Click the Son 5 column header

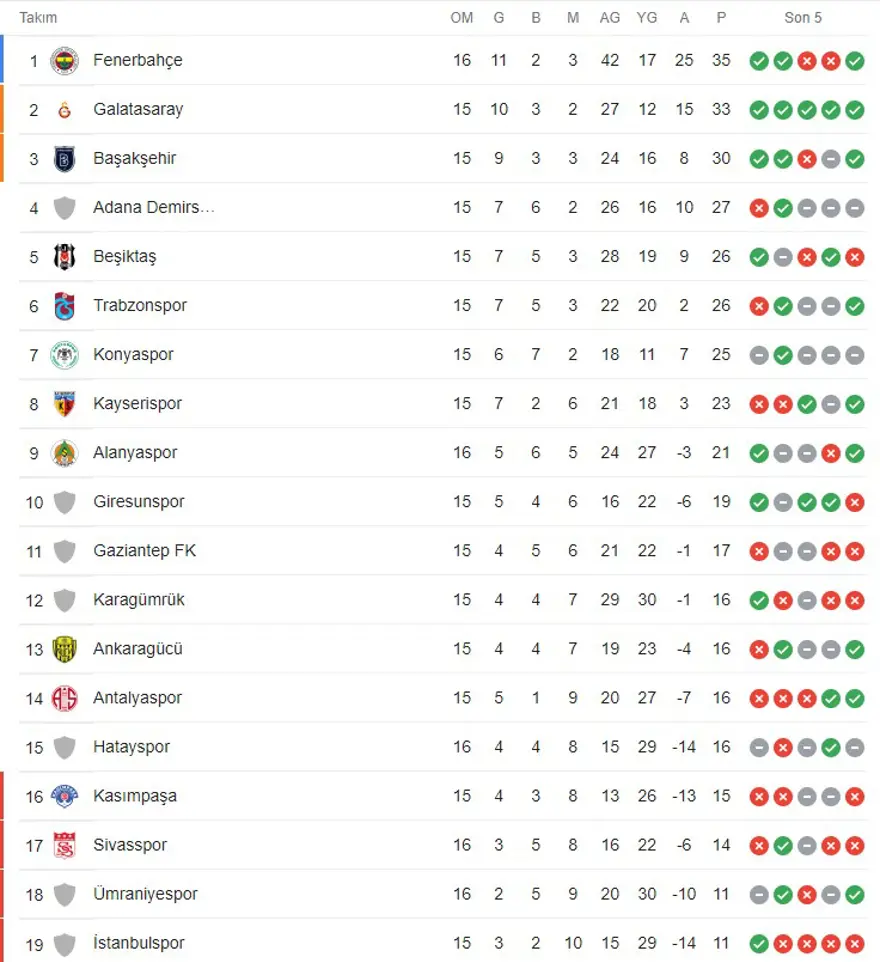[803, 17]
